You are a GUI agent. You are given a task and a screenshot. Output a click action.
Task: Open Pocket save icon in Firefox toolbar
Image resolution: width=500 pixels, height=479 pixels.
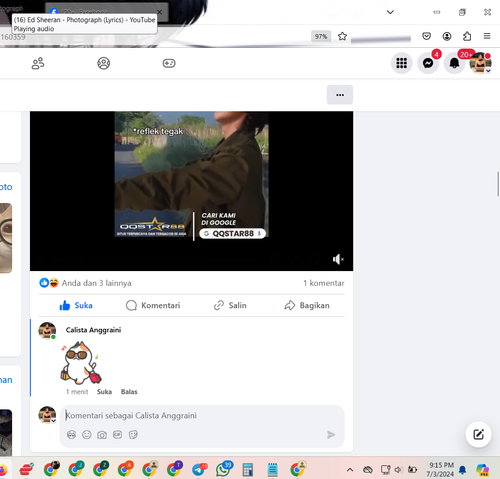(x=427, y=36)
